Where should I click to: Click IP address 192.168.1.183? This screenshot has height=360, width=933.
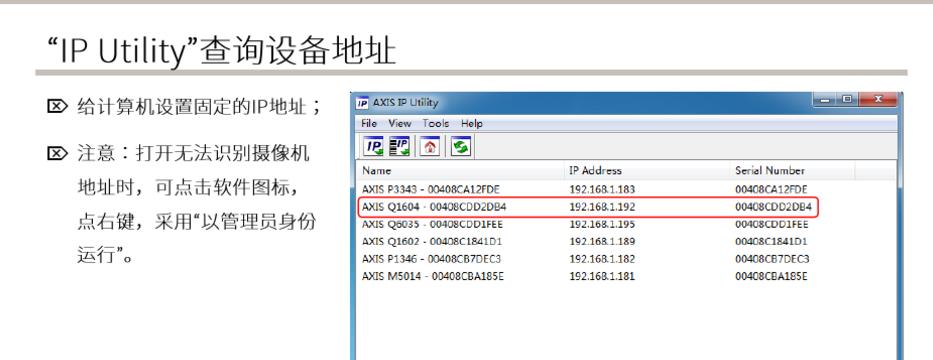click(602, 189)
